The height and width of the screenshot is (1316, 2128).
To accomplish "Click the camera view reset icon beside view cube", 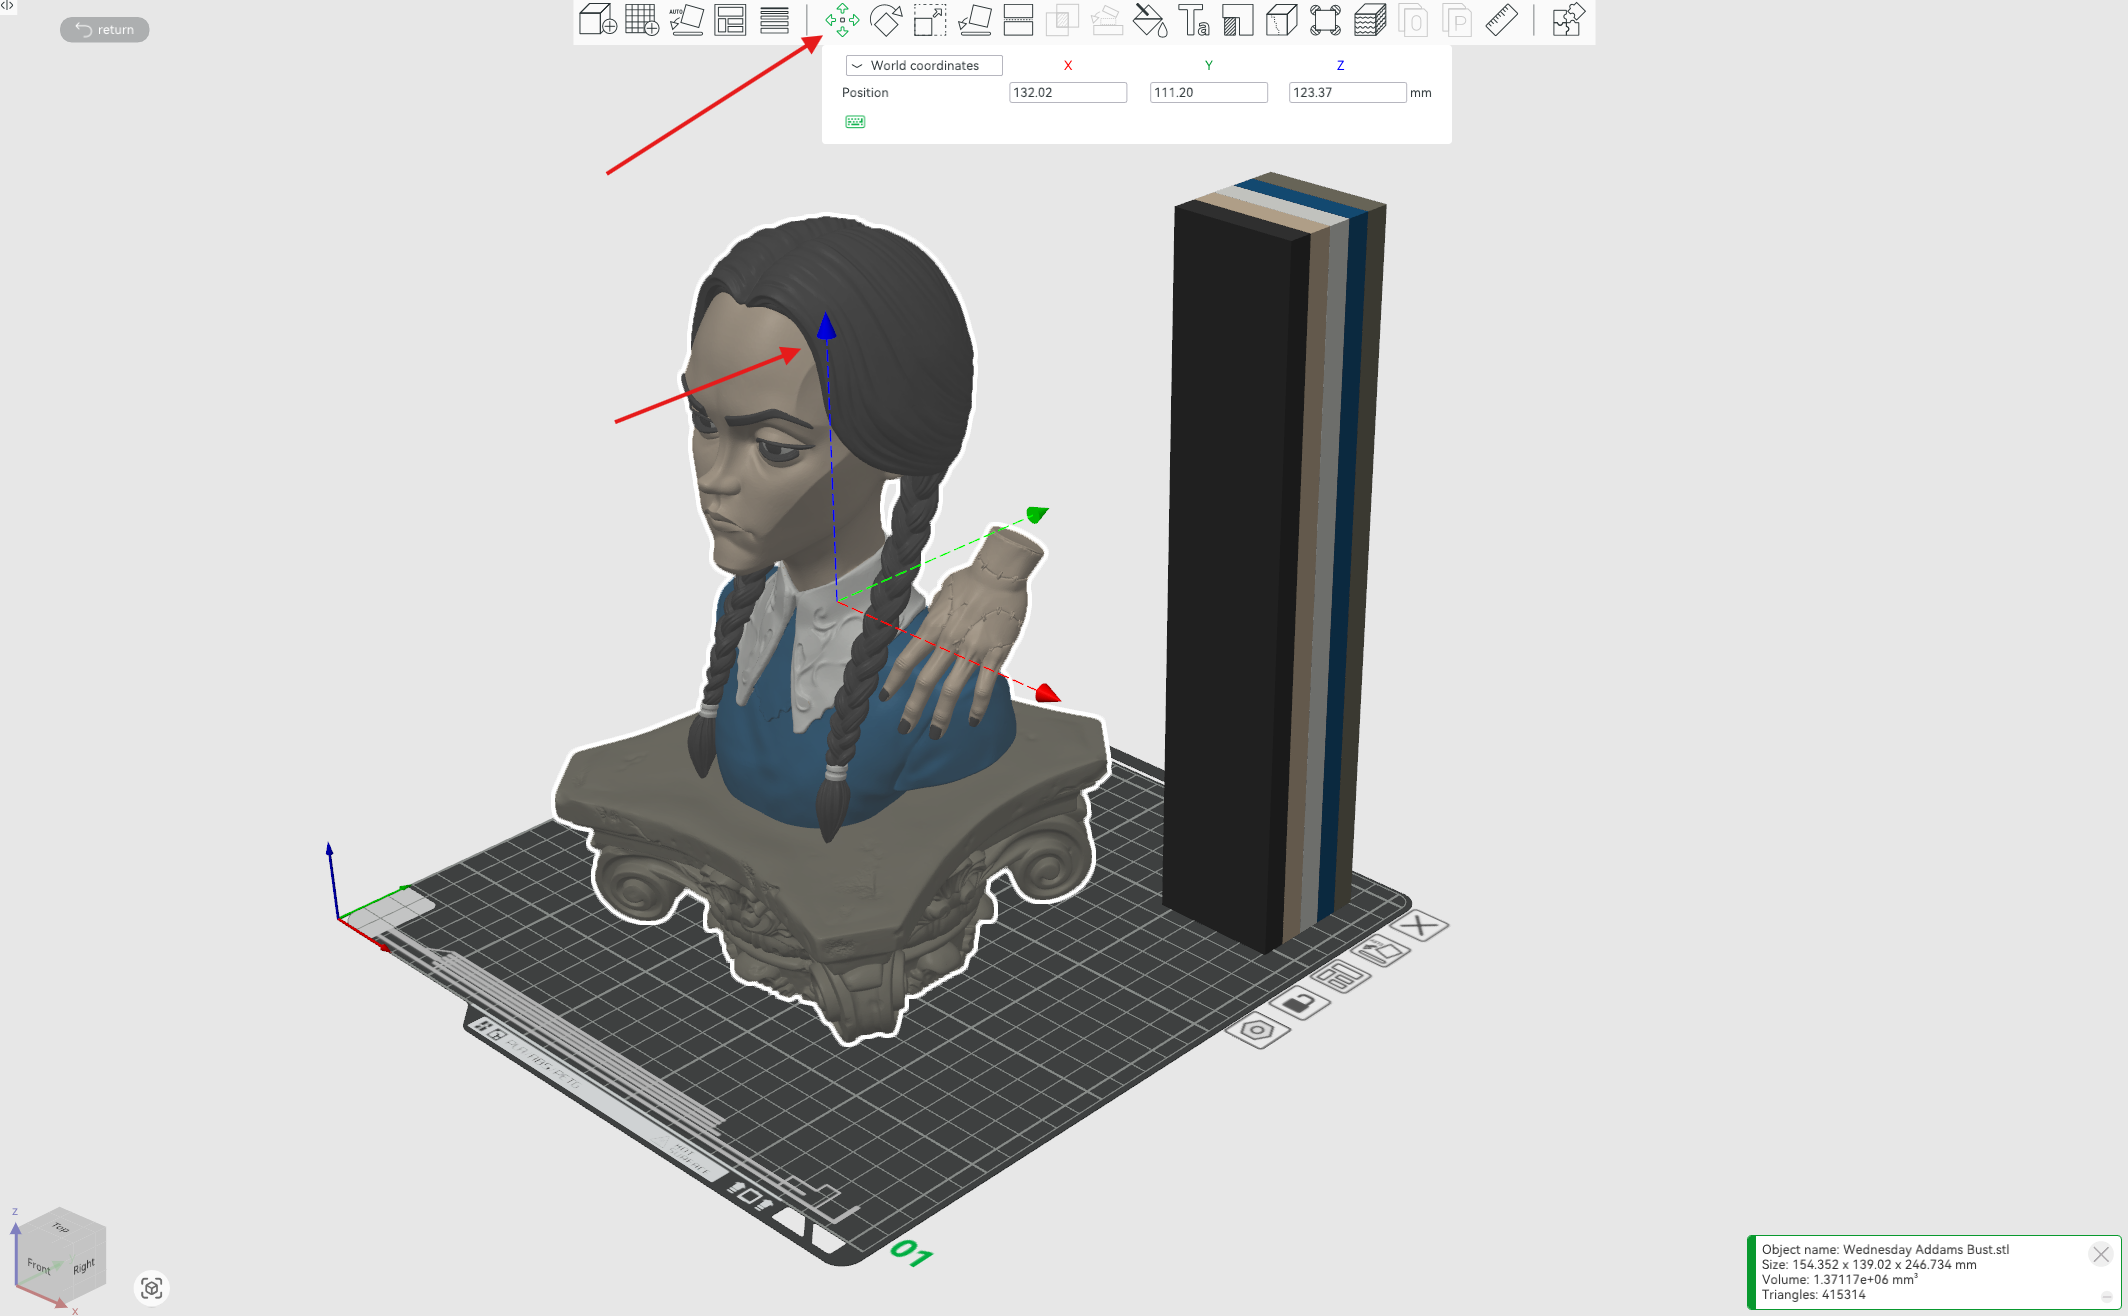I will [x=152, y=1288].
